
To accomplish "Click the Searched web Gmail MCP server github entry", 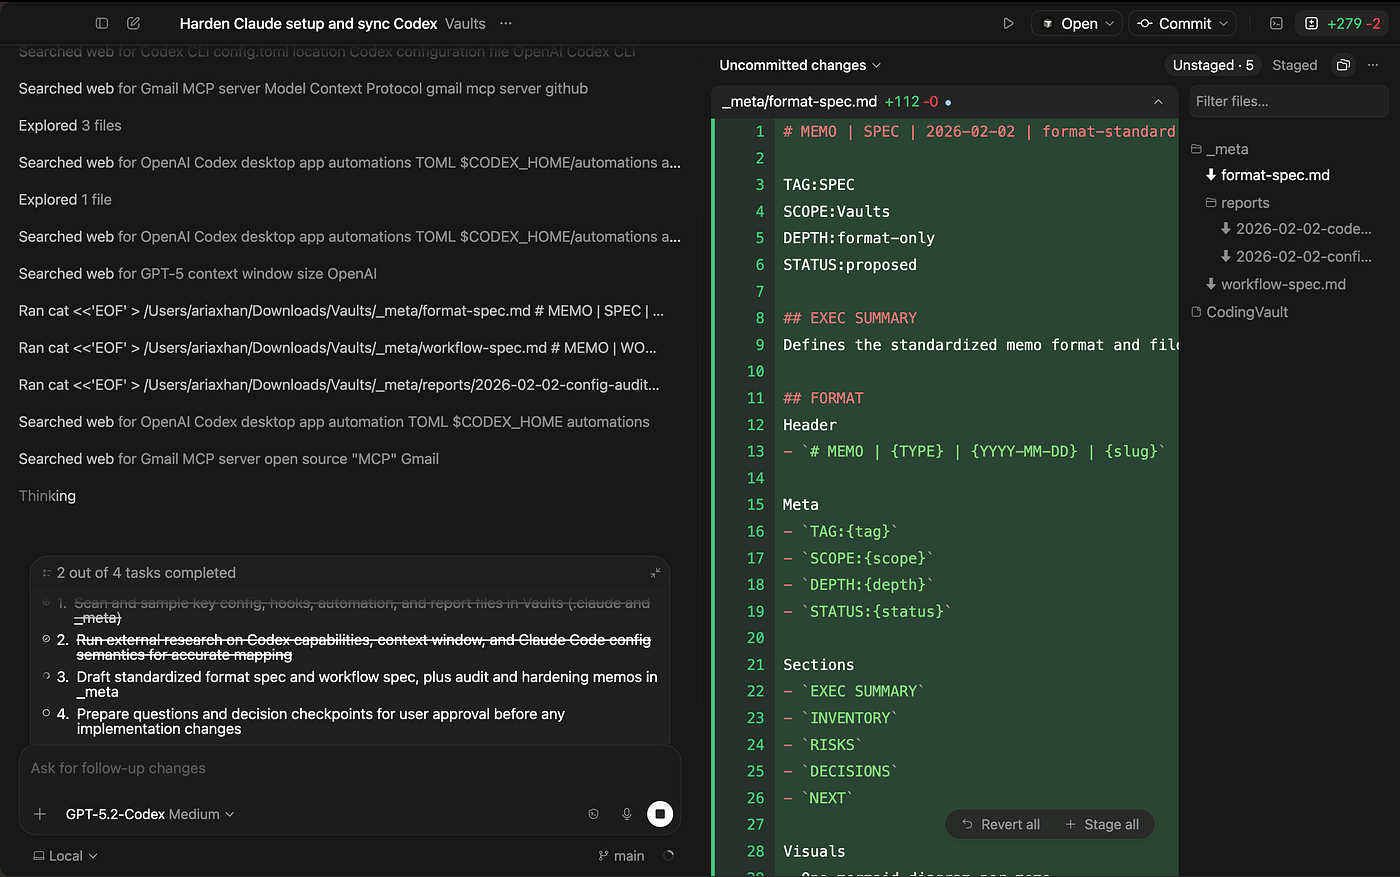I will pos(303,88).
